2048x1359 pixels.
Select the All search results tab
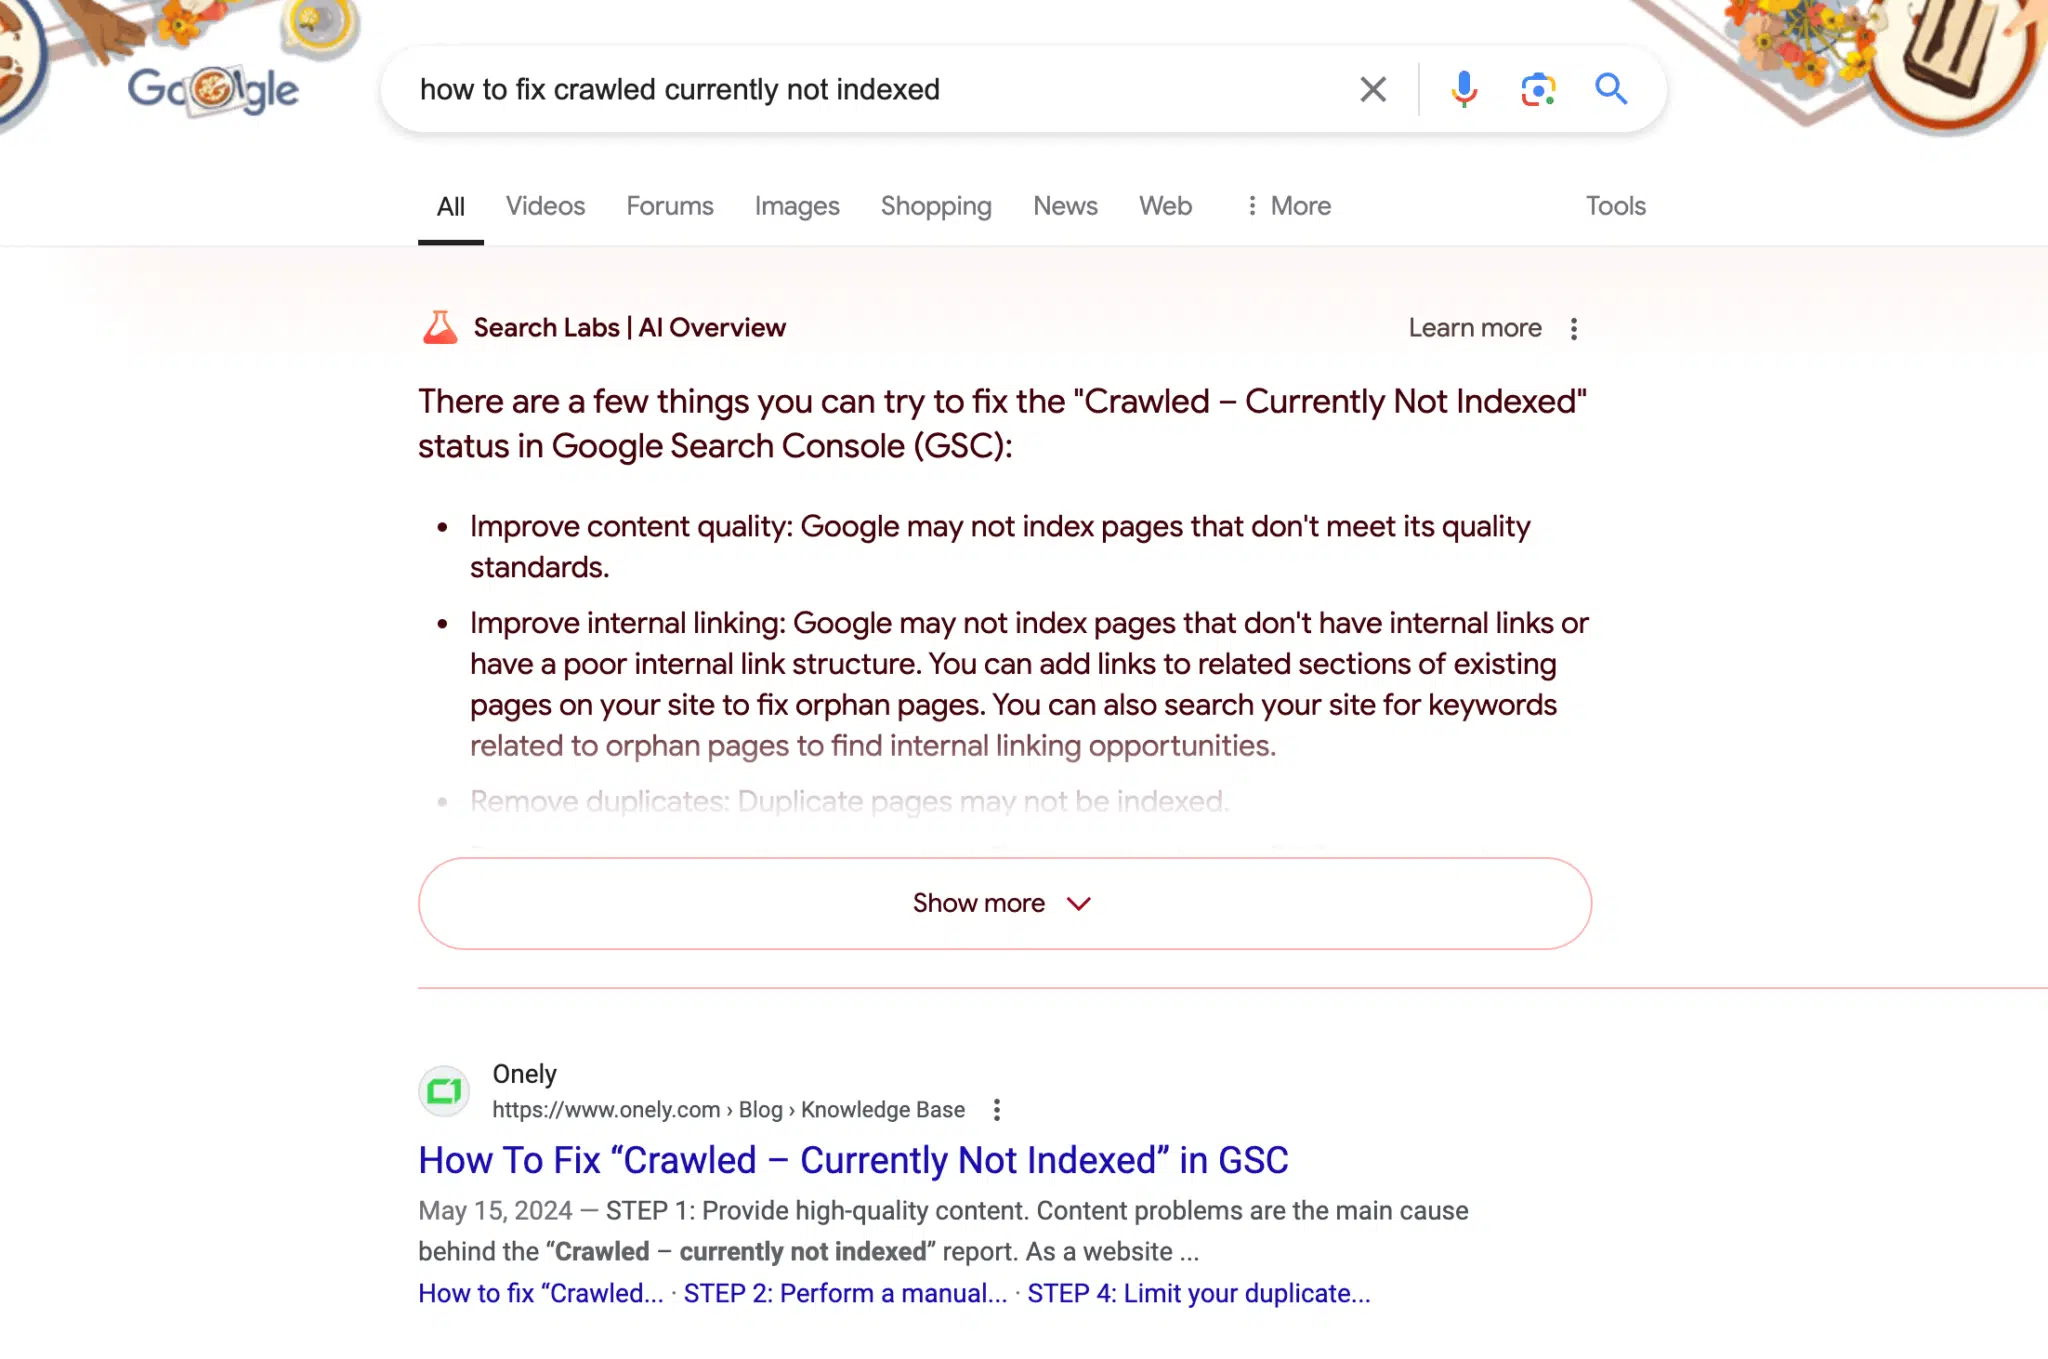pos(450,206)
